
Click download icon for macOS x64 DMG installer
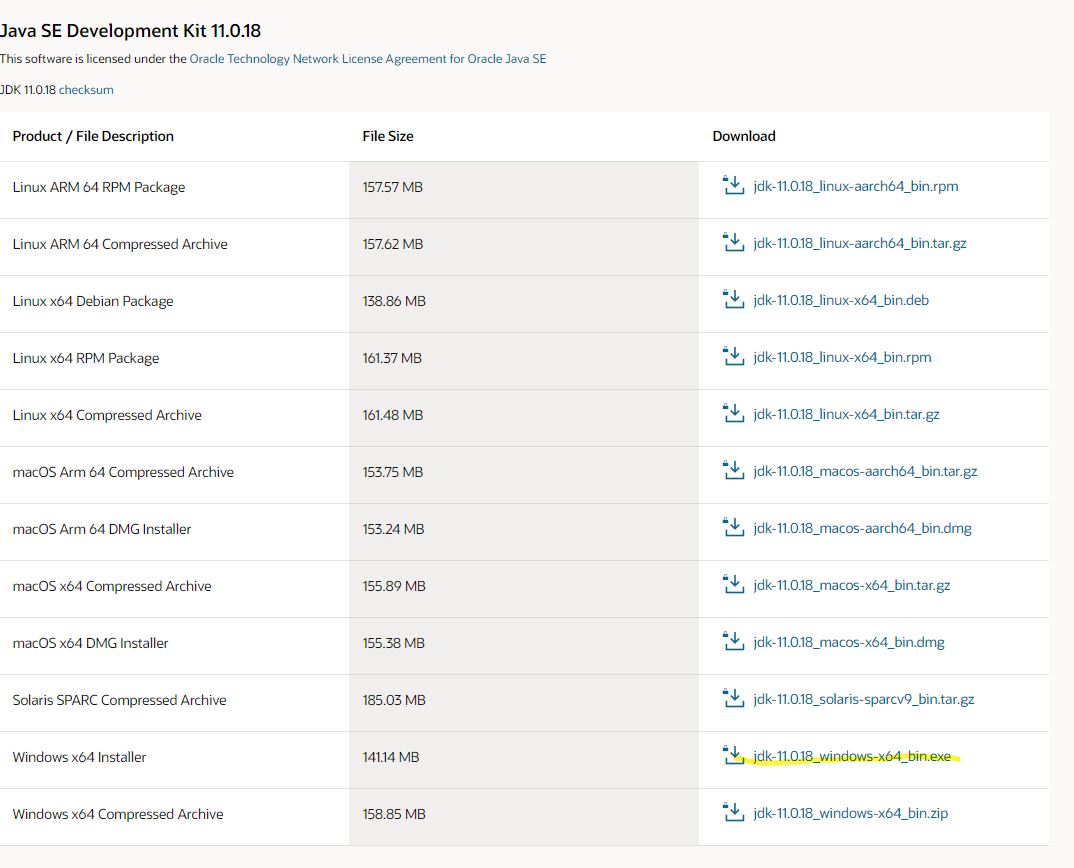point(734,642)
